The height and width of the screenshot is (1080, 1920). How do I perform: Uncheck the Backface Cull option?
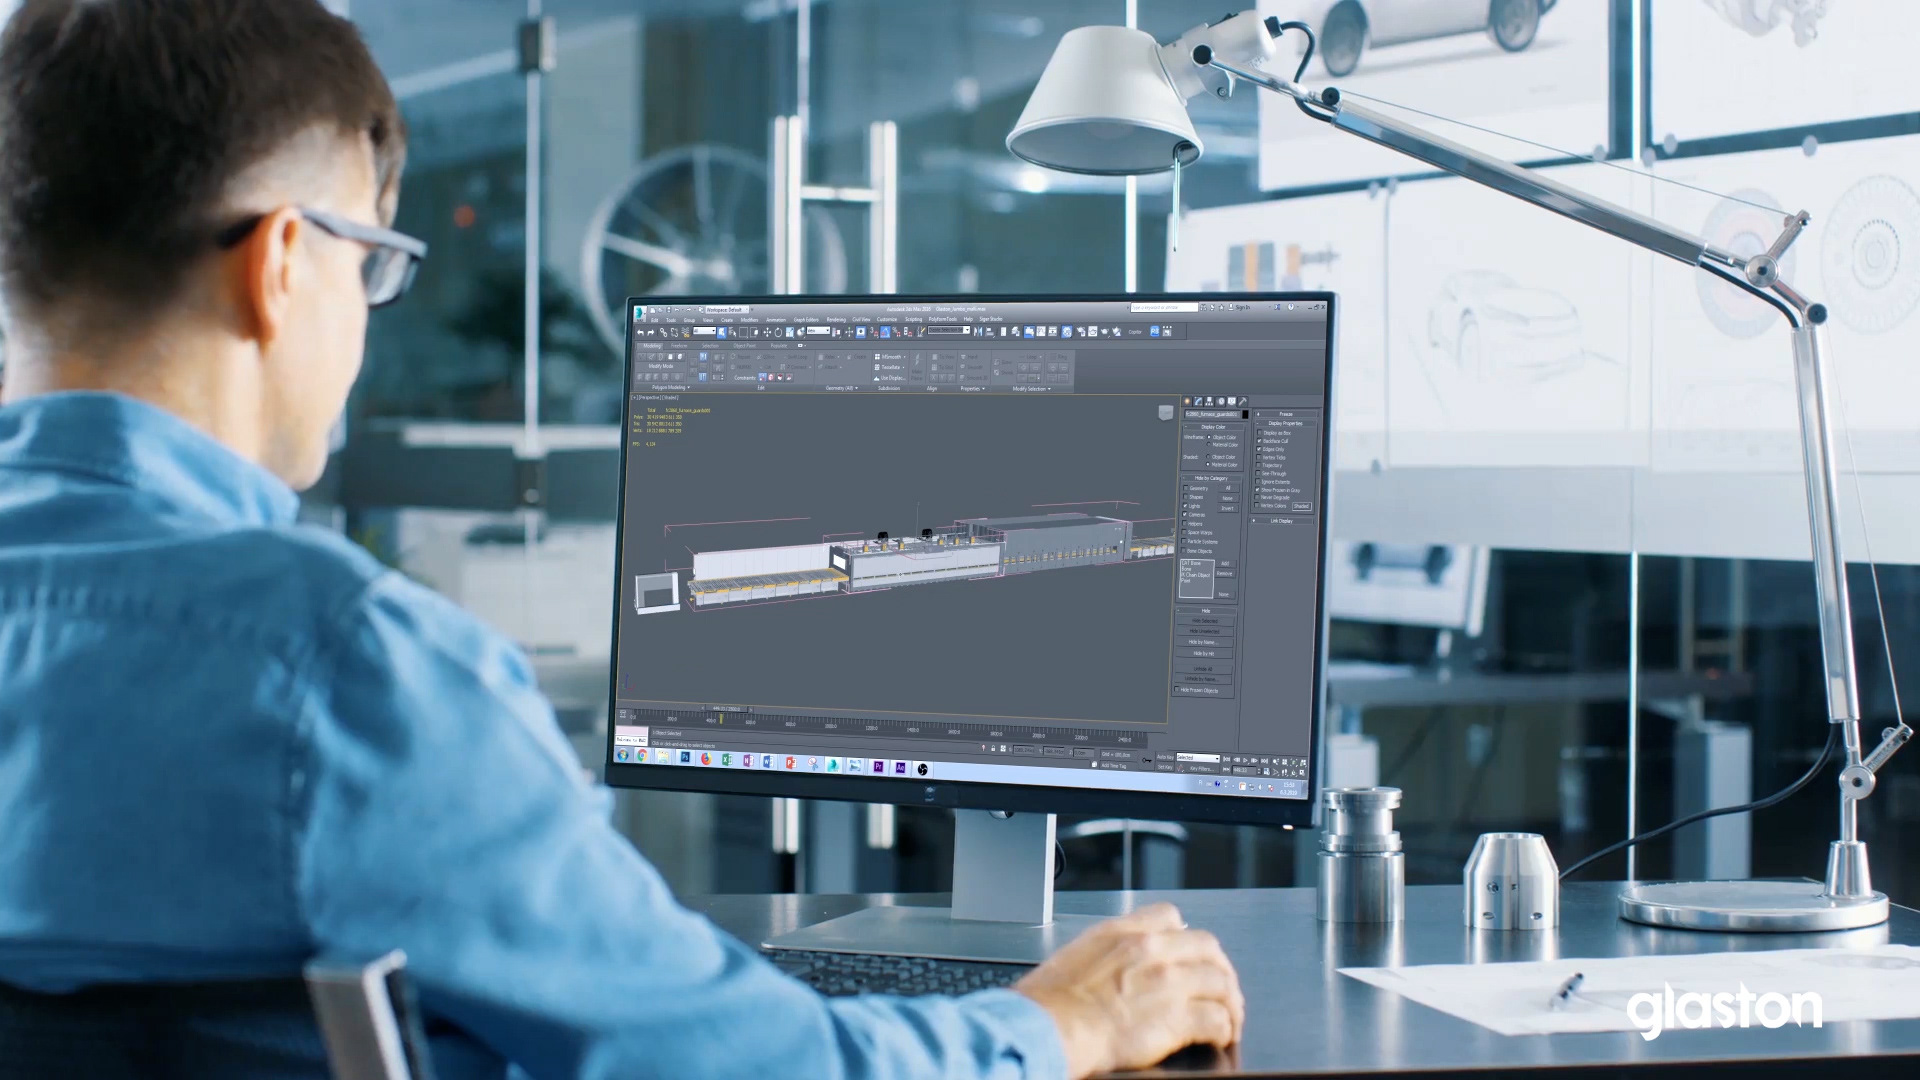point(1259,441)
